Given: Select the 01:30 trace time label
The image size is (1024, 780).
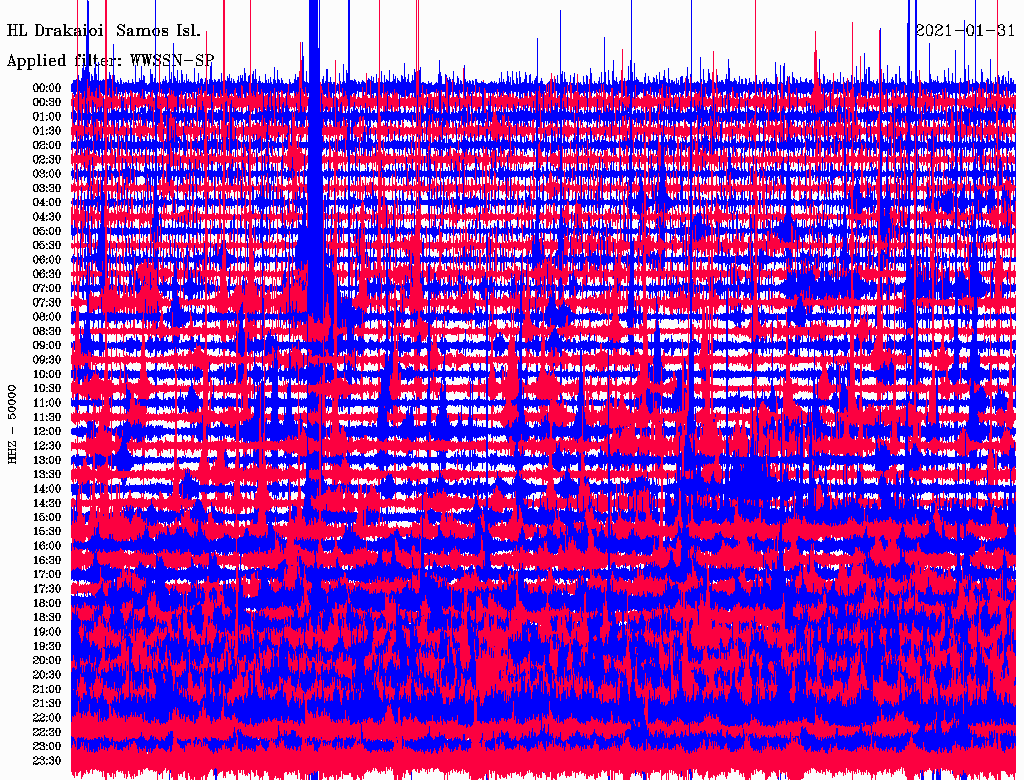Looking at the screenshot, I should [48, 131].
